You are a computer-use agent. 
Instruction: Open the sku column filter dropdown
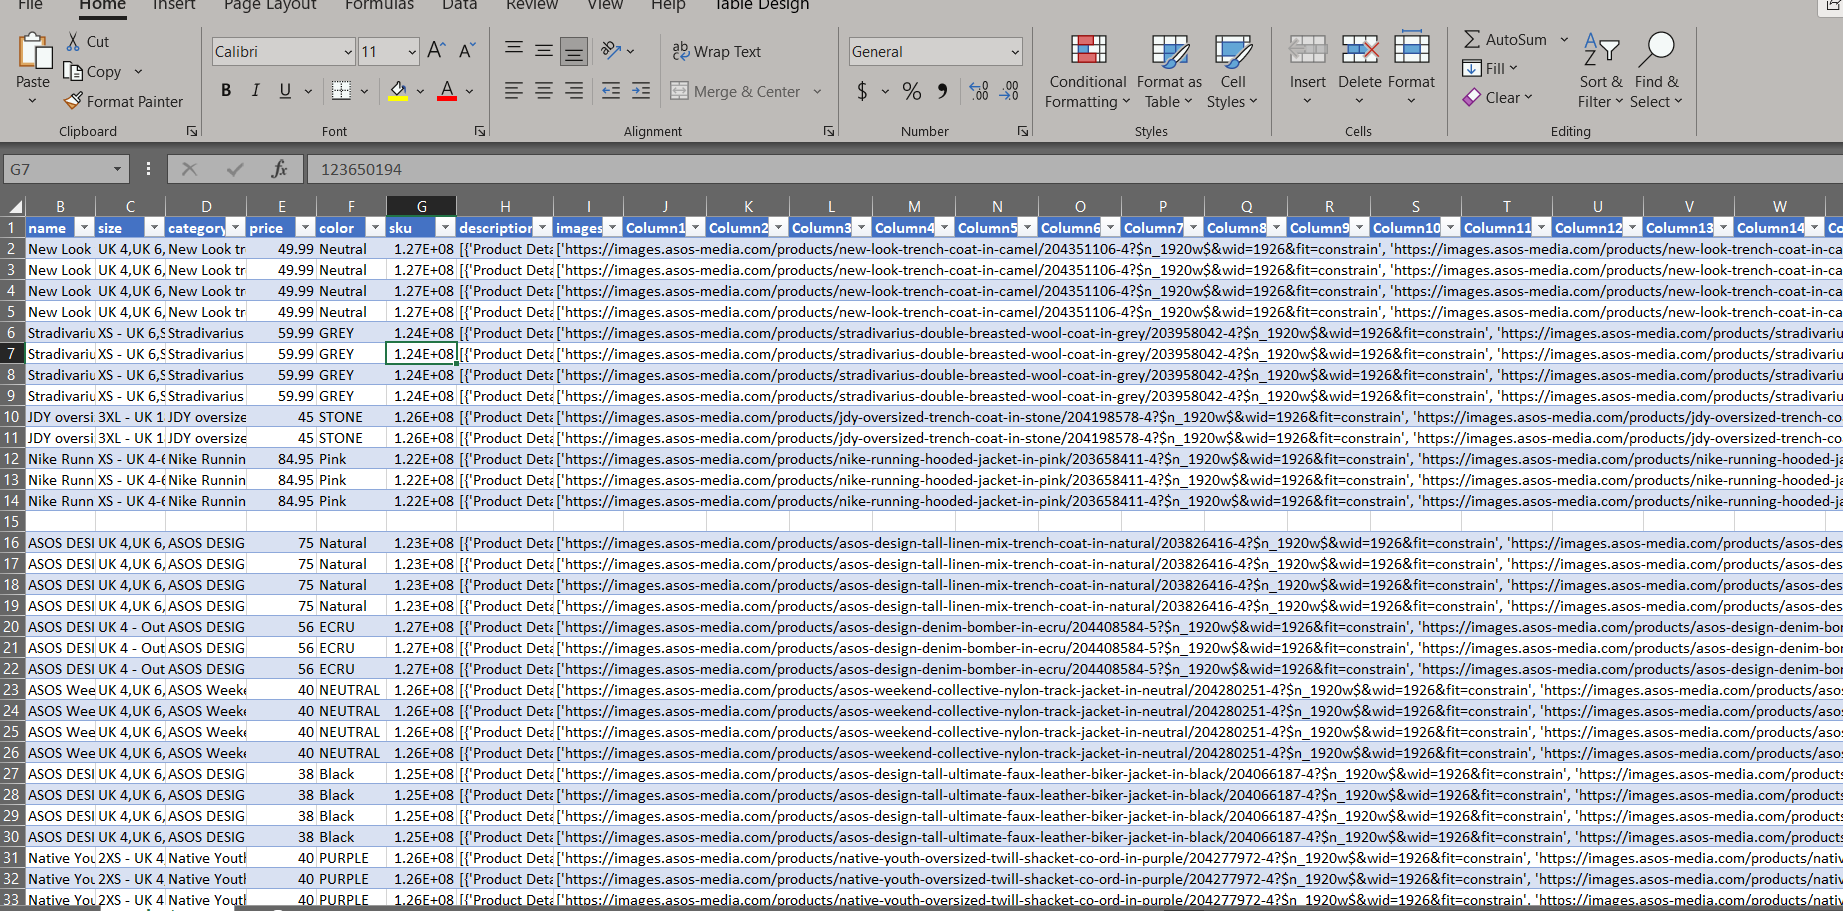point(445,228)
